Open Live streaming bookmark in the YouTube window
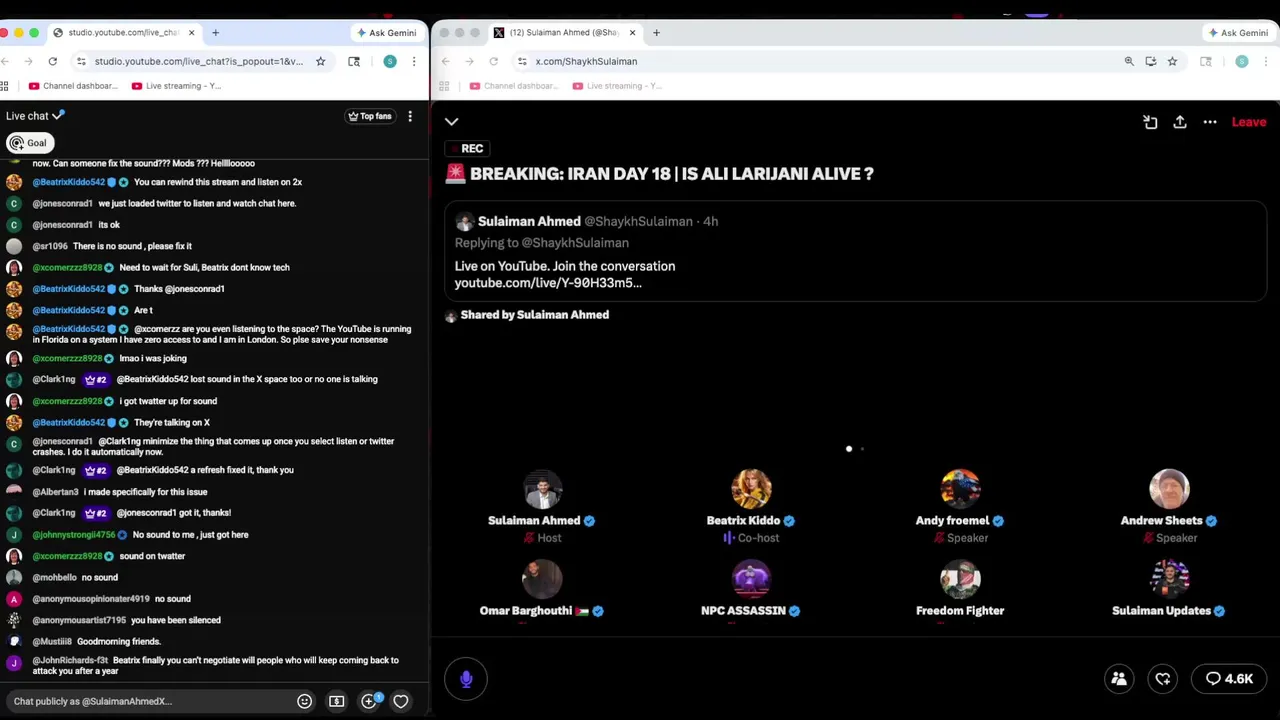1280x720 pixels. click(x=176, y=86)
